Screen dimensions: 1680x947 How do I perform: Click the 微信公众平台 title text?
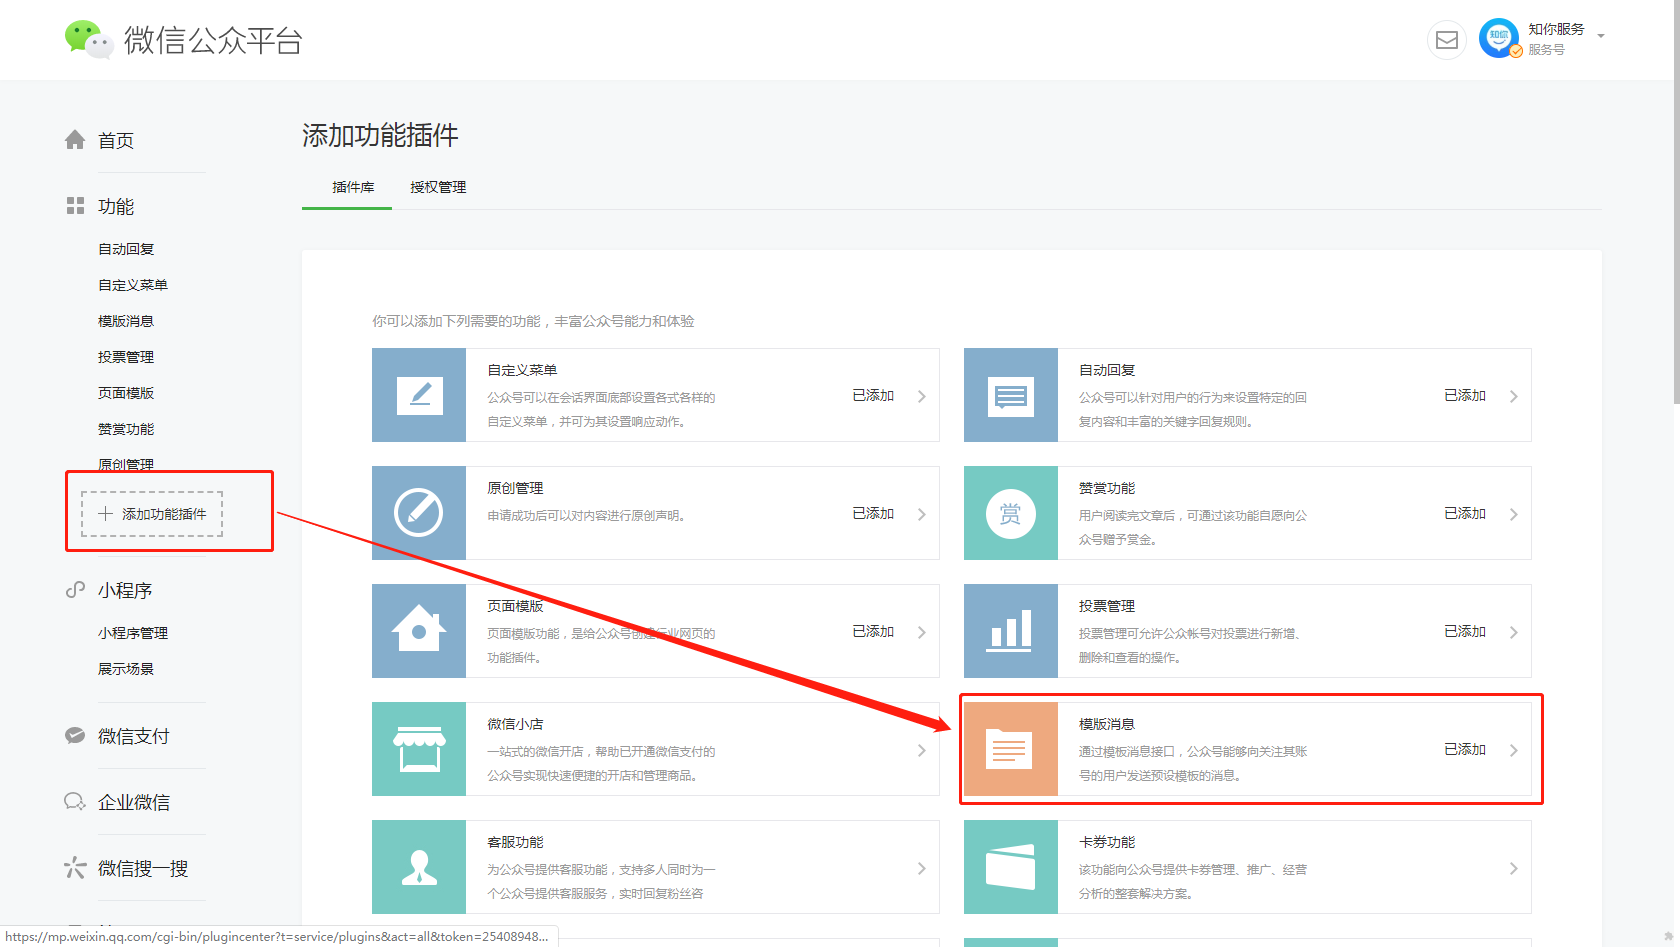click(x=213, y=40)
